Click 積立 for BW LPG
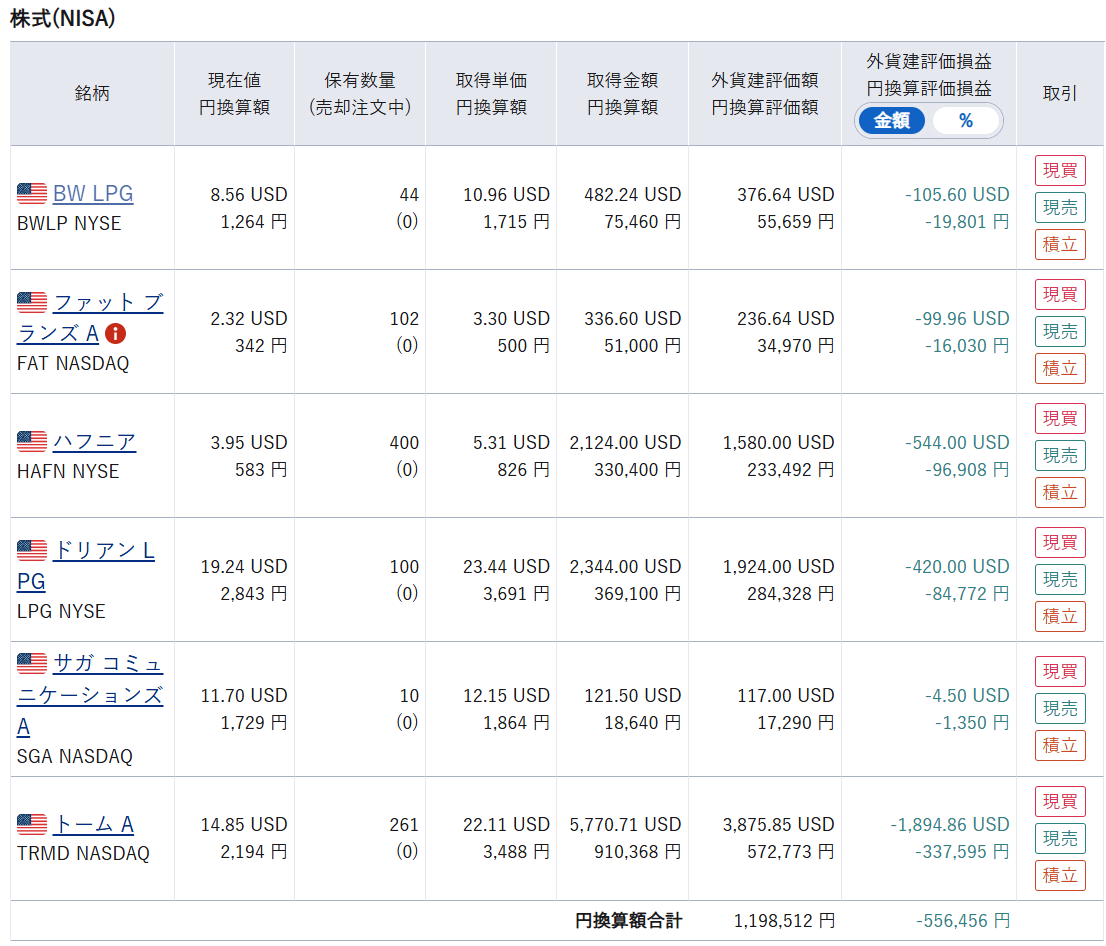Image resolution: width=1106 pixels, height=946 pixels. coord(1060,244)
